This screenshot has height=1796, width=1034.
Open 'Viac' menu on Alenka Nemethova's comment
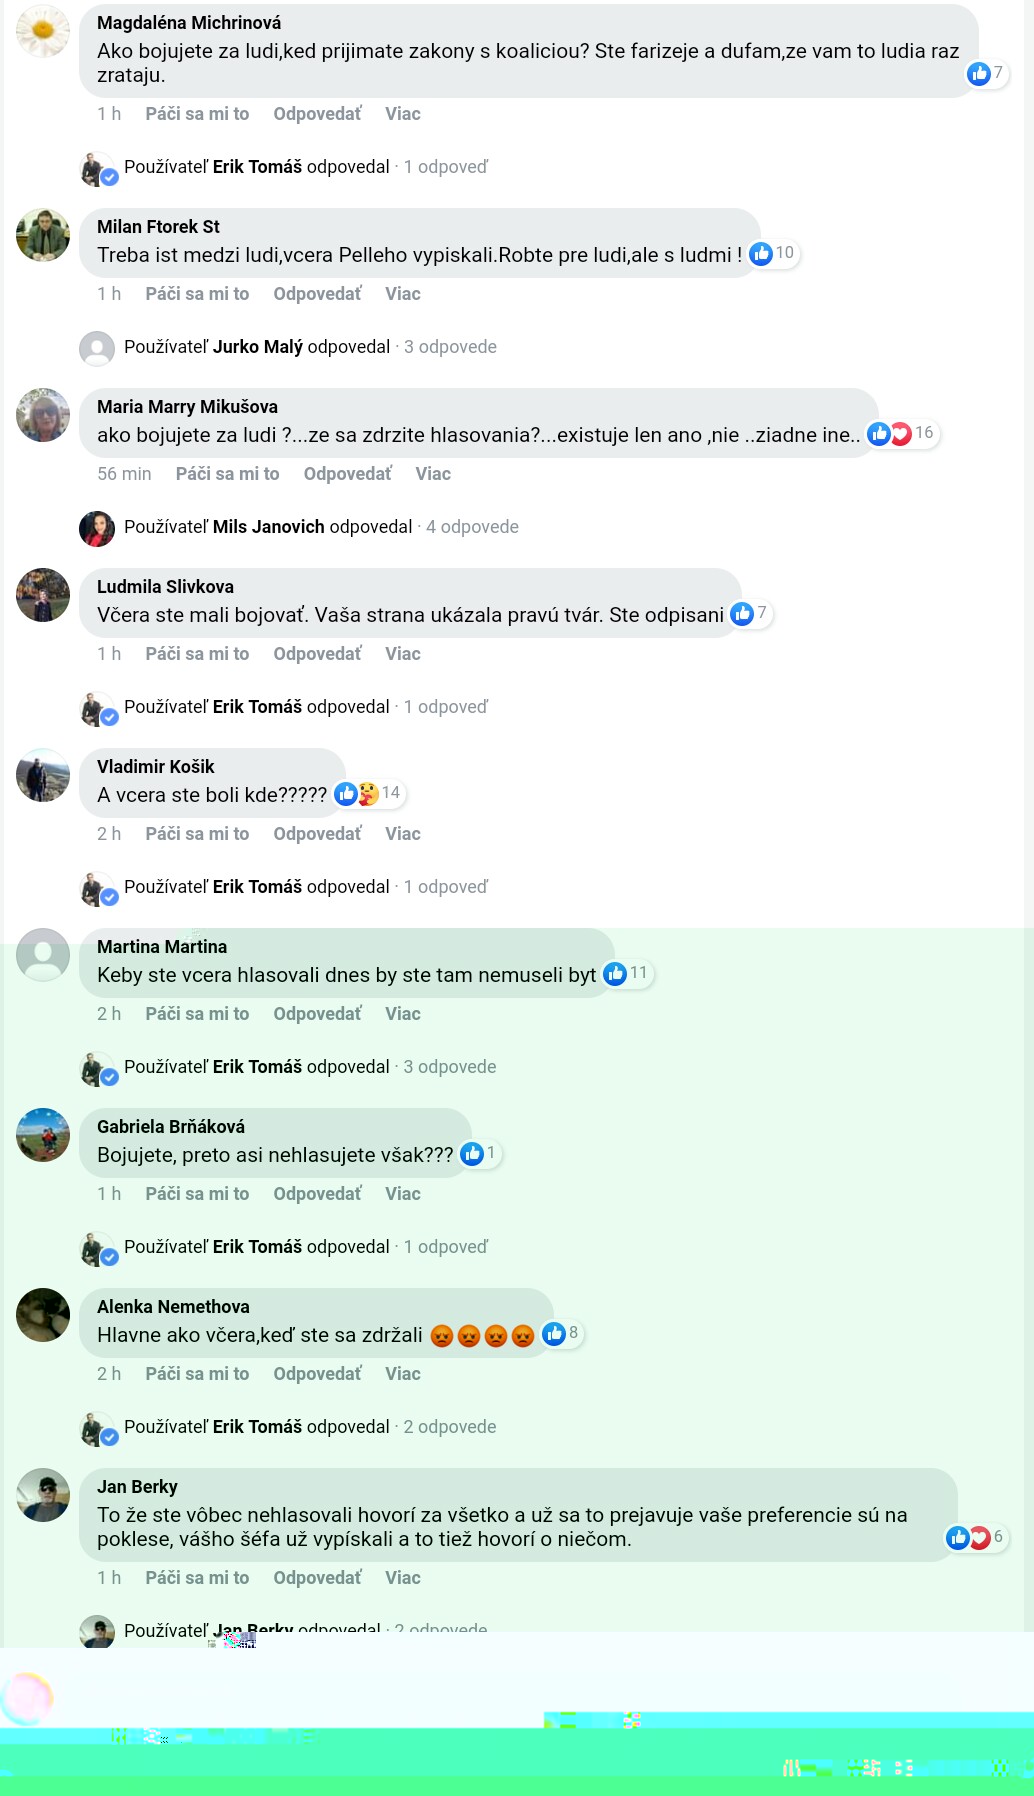pos(403,1374)
